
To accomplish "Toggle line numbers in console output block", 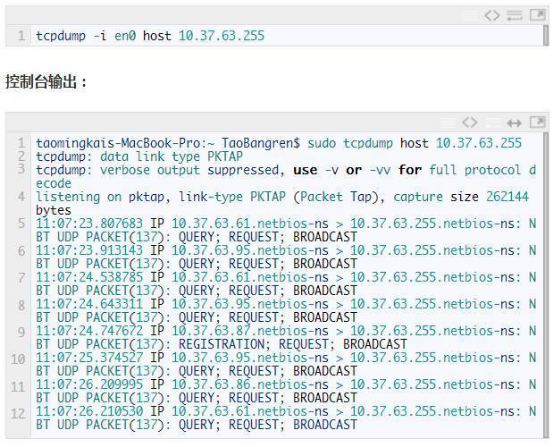I will (448, 122).
